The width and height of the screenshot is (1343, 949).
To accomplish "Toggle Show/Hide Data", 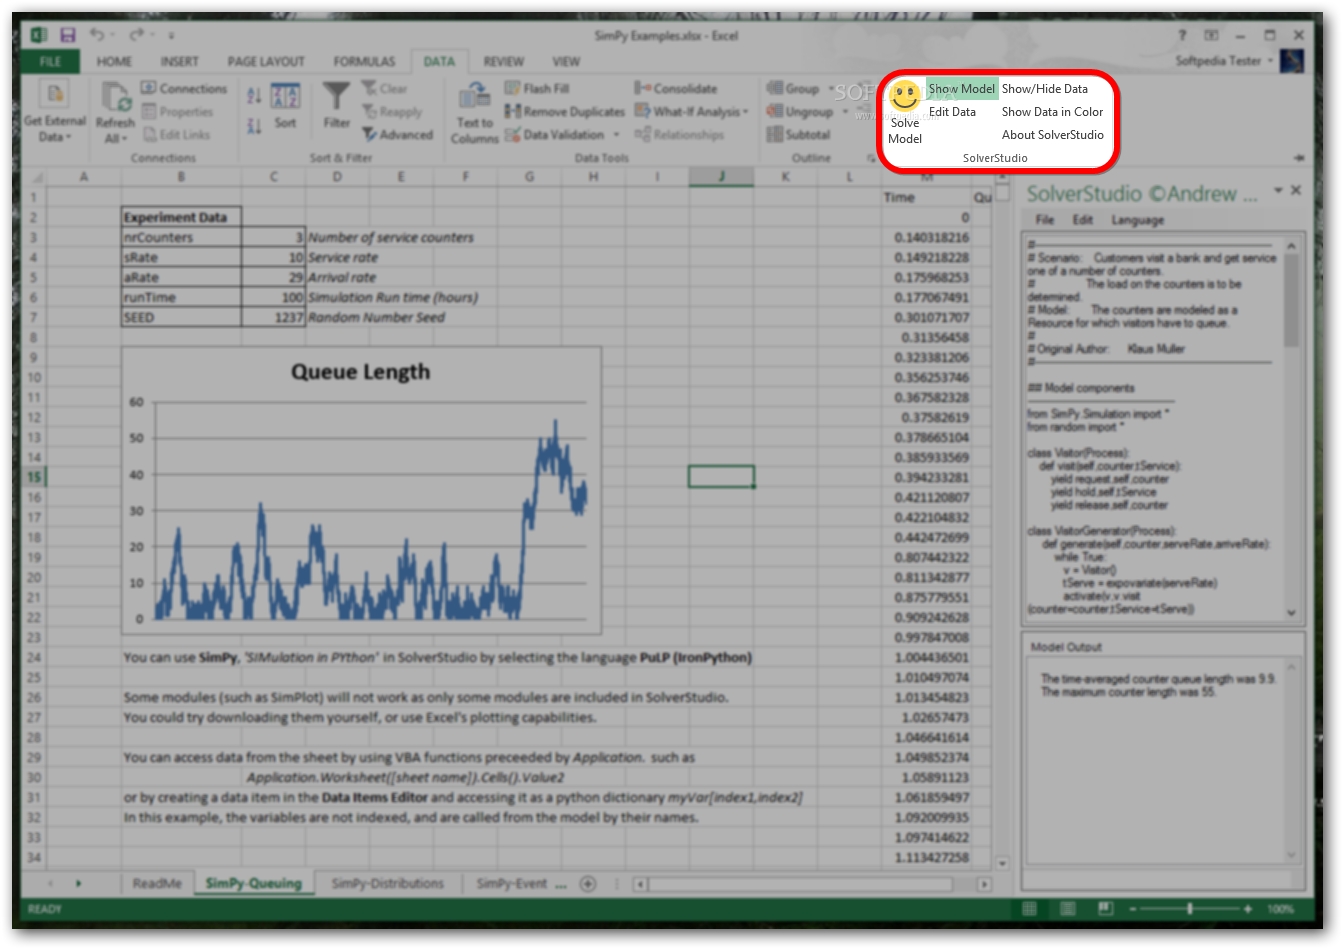I will (x=1045, y=88).
